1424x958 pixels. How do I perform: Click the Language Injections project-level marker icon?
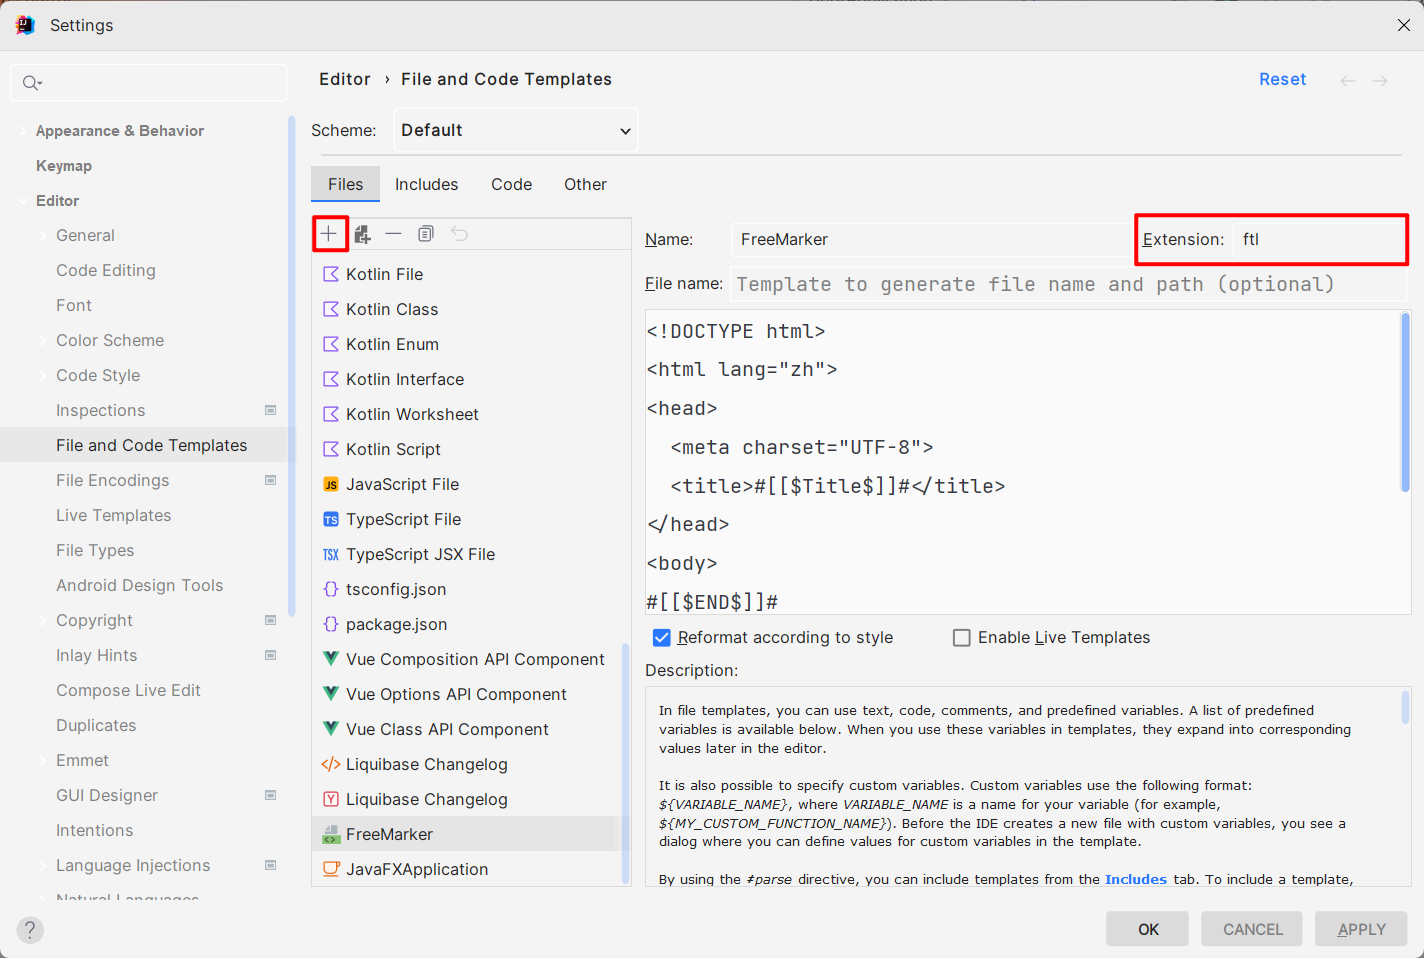tap(270, 865)
